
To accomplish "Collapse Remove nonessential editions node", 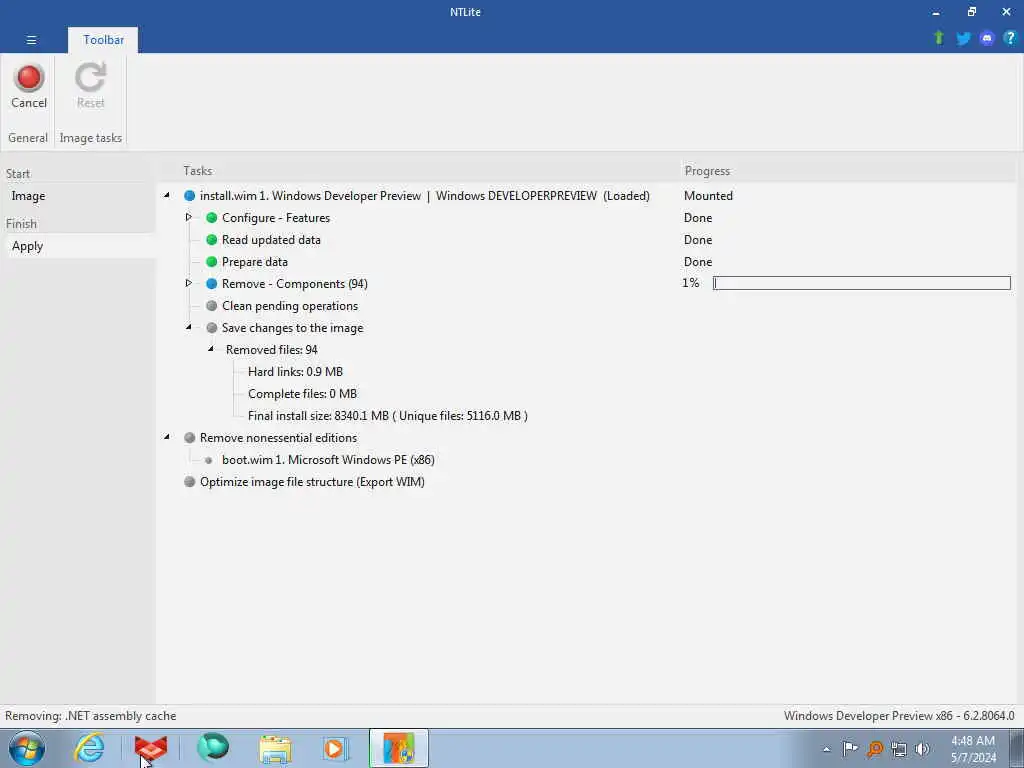I will pos(167,437).
